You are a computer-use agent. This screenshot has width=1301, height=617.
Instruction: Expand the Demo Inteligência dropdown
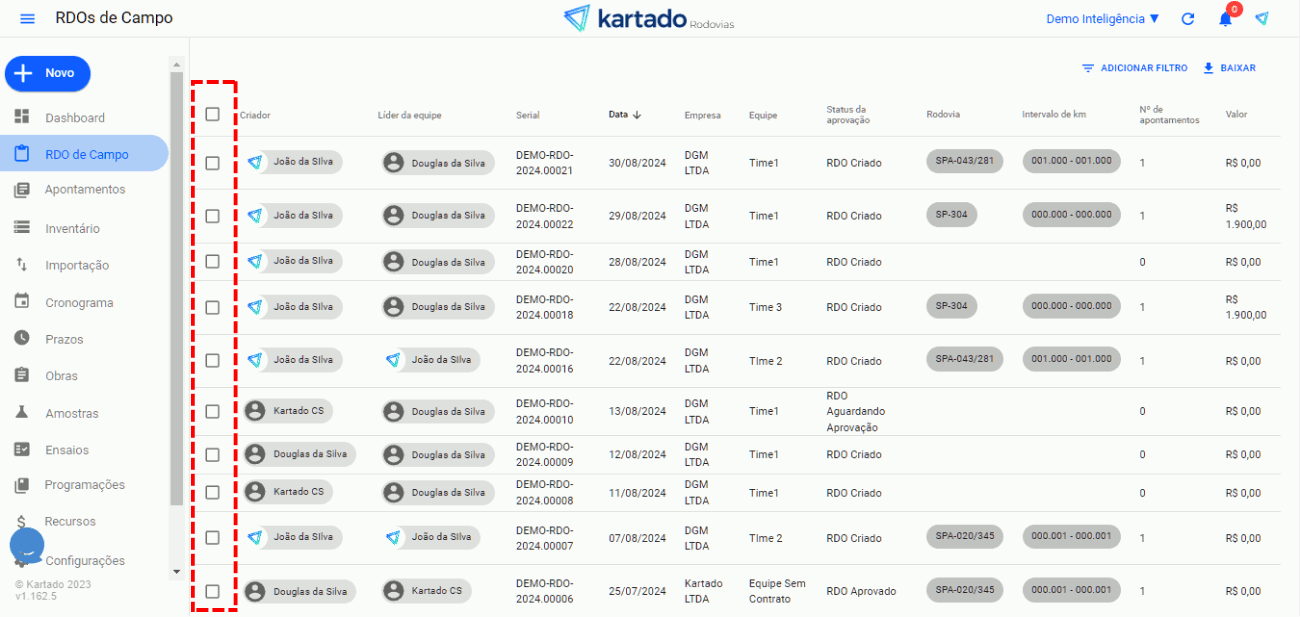1102,19
